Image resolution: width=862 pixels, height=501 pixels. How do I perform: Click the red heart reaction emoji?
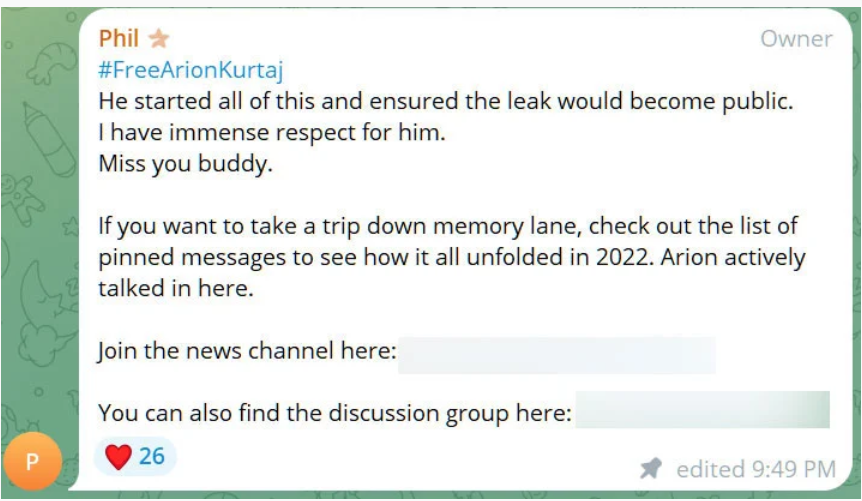[x=119, y=457]
